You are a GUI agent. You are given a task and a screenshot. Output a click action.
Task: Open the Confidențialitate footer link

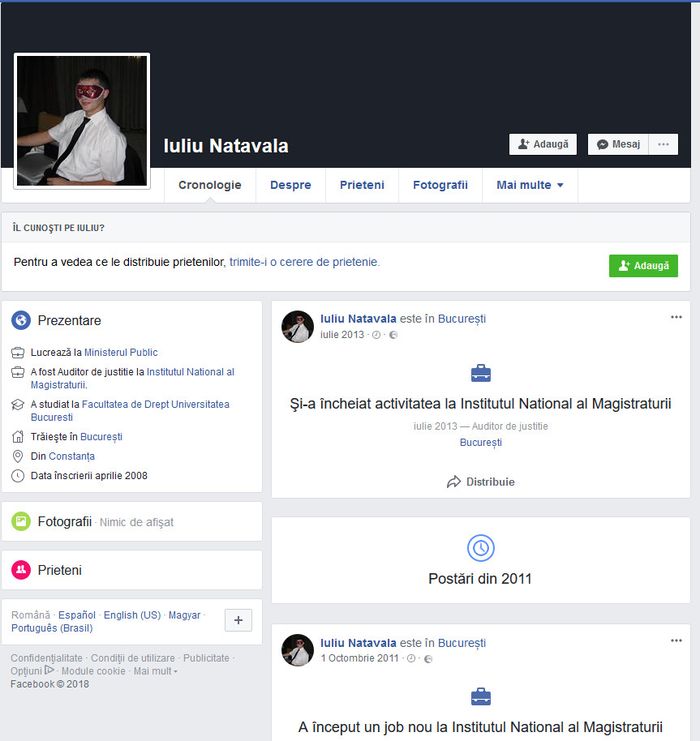[46, 658]
